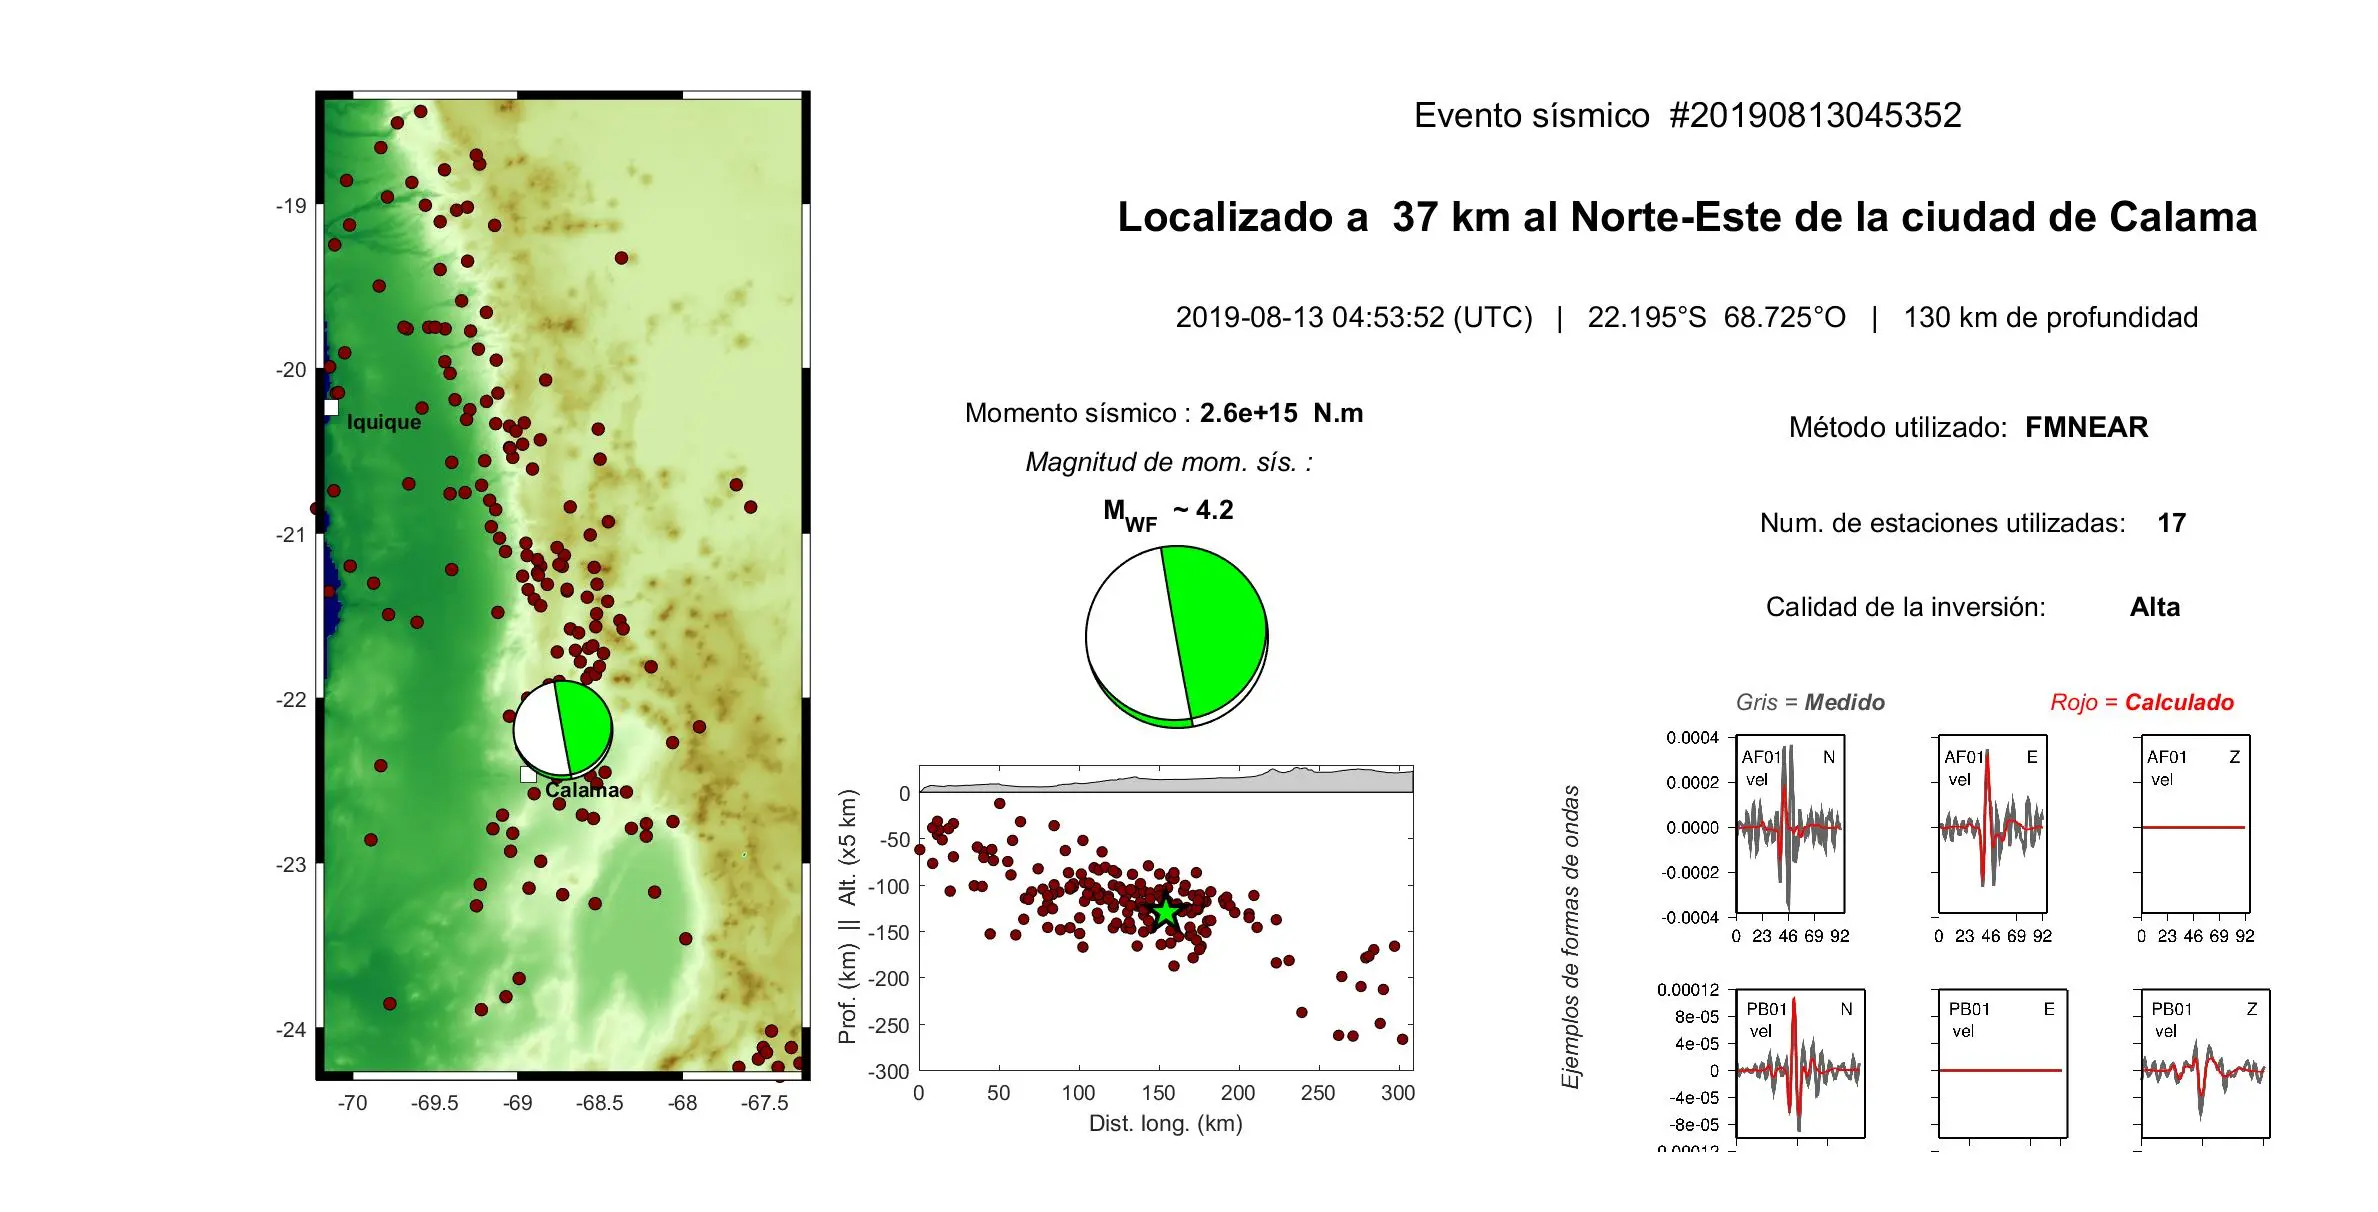This screenshot has width=2378, height=1212.
Task: Click the inversion quality value 'Alta'
Action: click(2154, 607)
